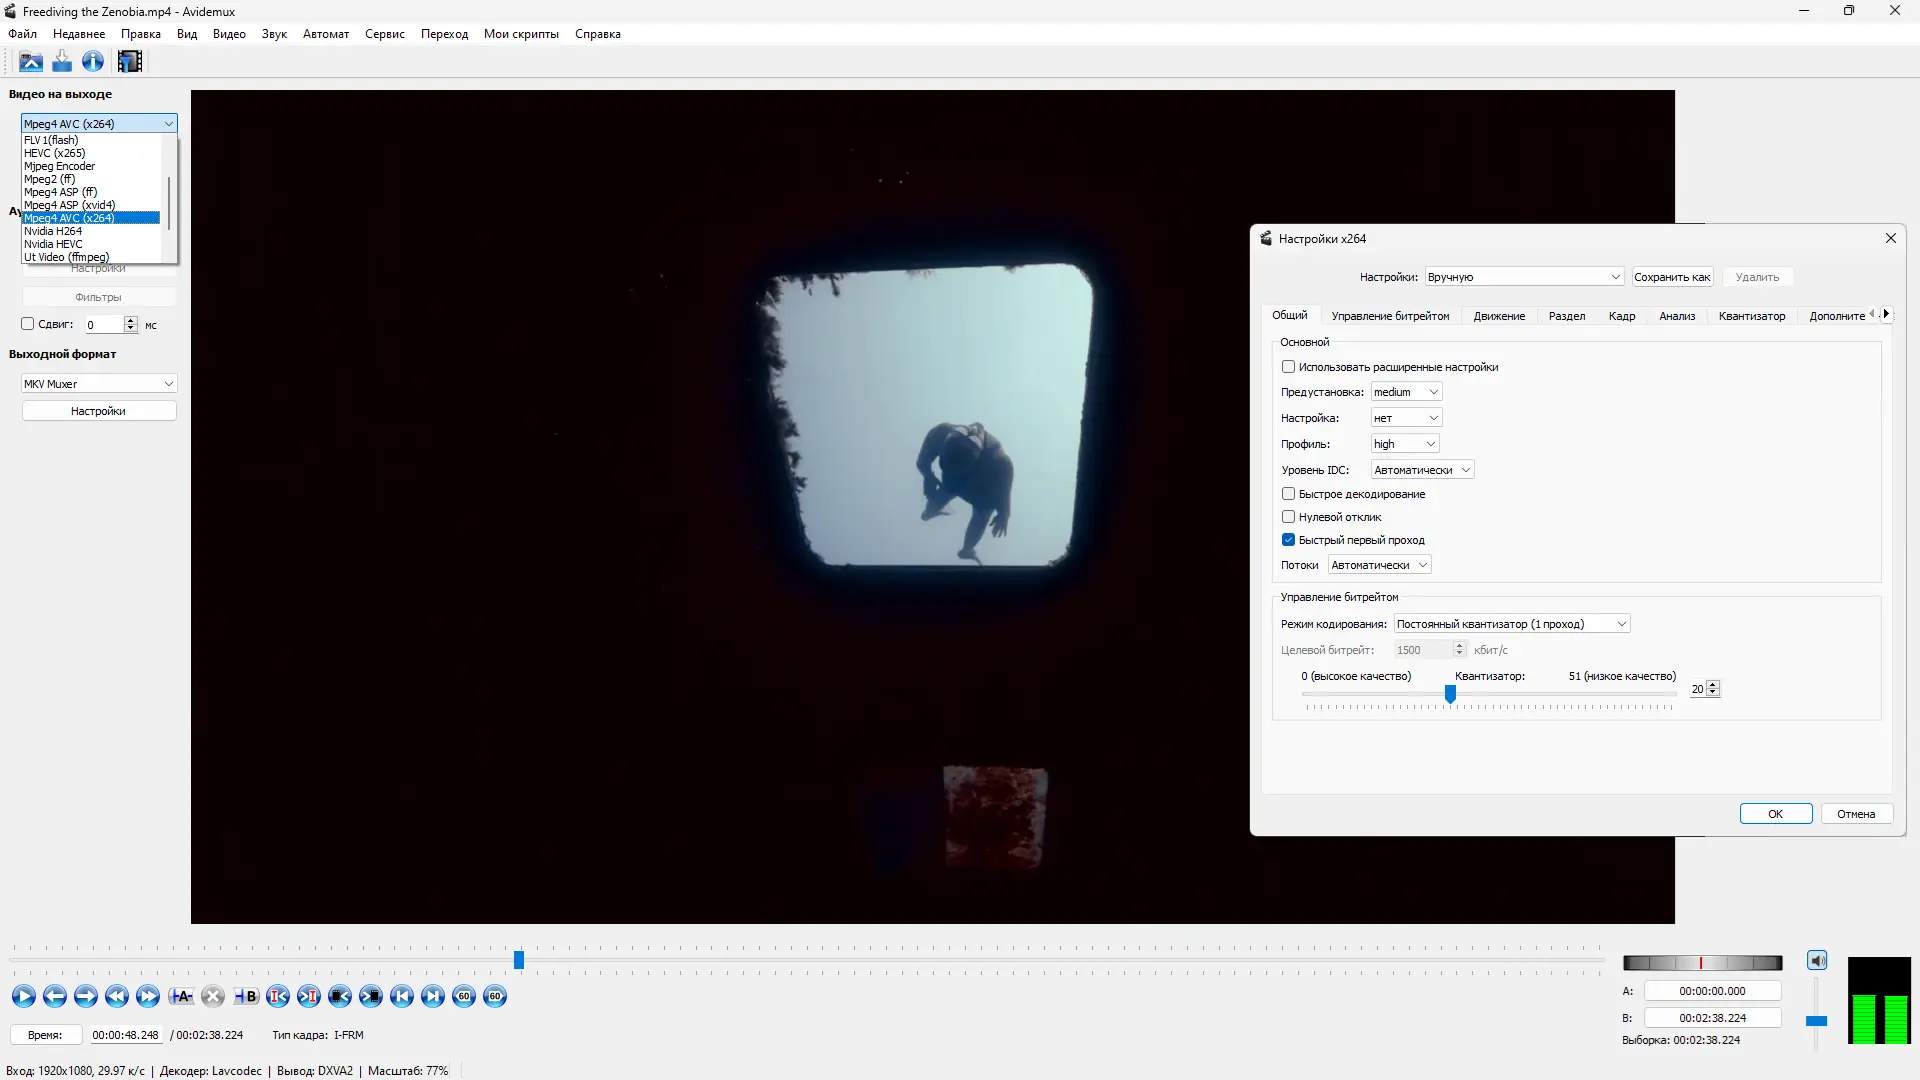The image size is (1920, 1080).
Task: Click the save video icon
Action: pos(62,62)
